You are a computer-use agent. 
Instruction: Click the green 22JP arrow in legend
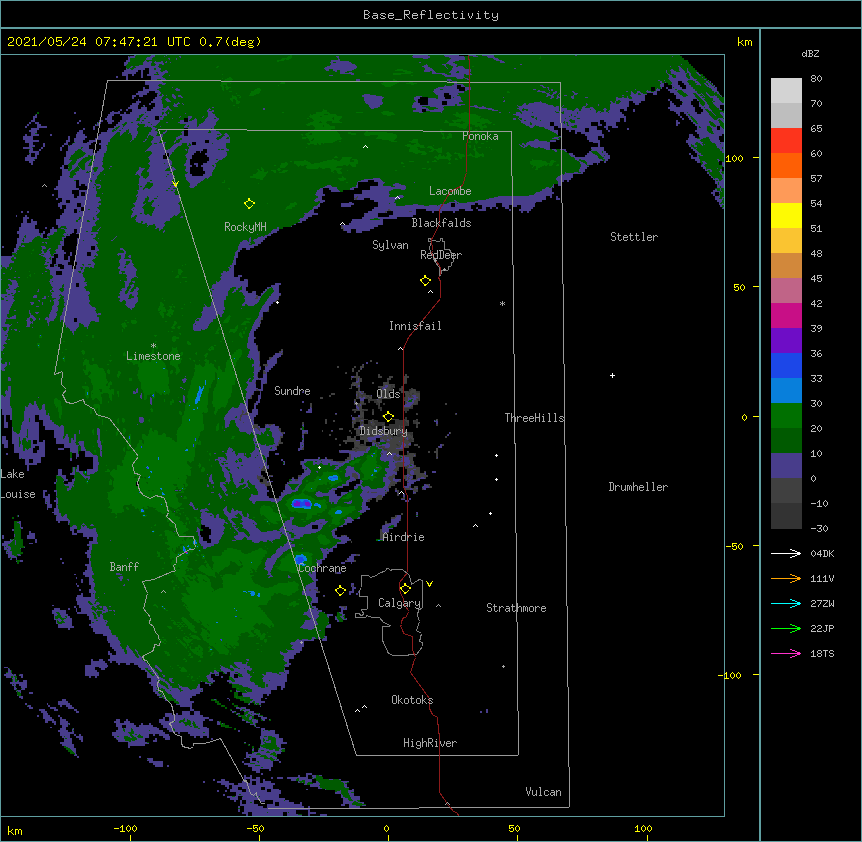click(786, 628)
